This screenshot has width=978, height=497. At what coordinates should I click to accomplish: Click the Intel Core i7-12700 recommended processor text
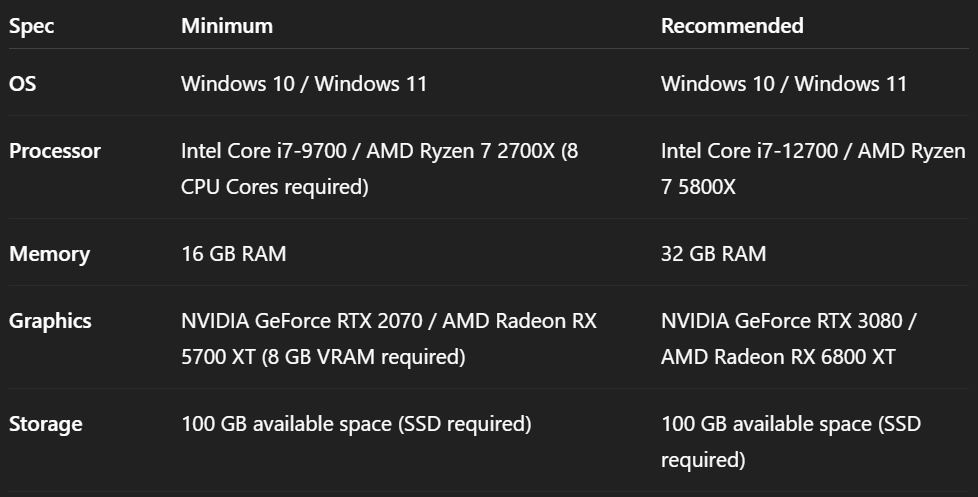click(x=749, y=151)
